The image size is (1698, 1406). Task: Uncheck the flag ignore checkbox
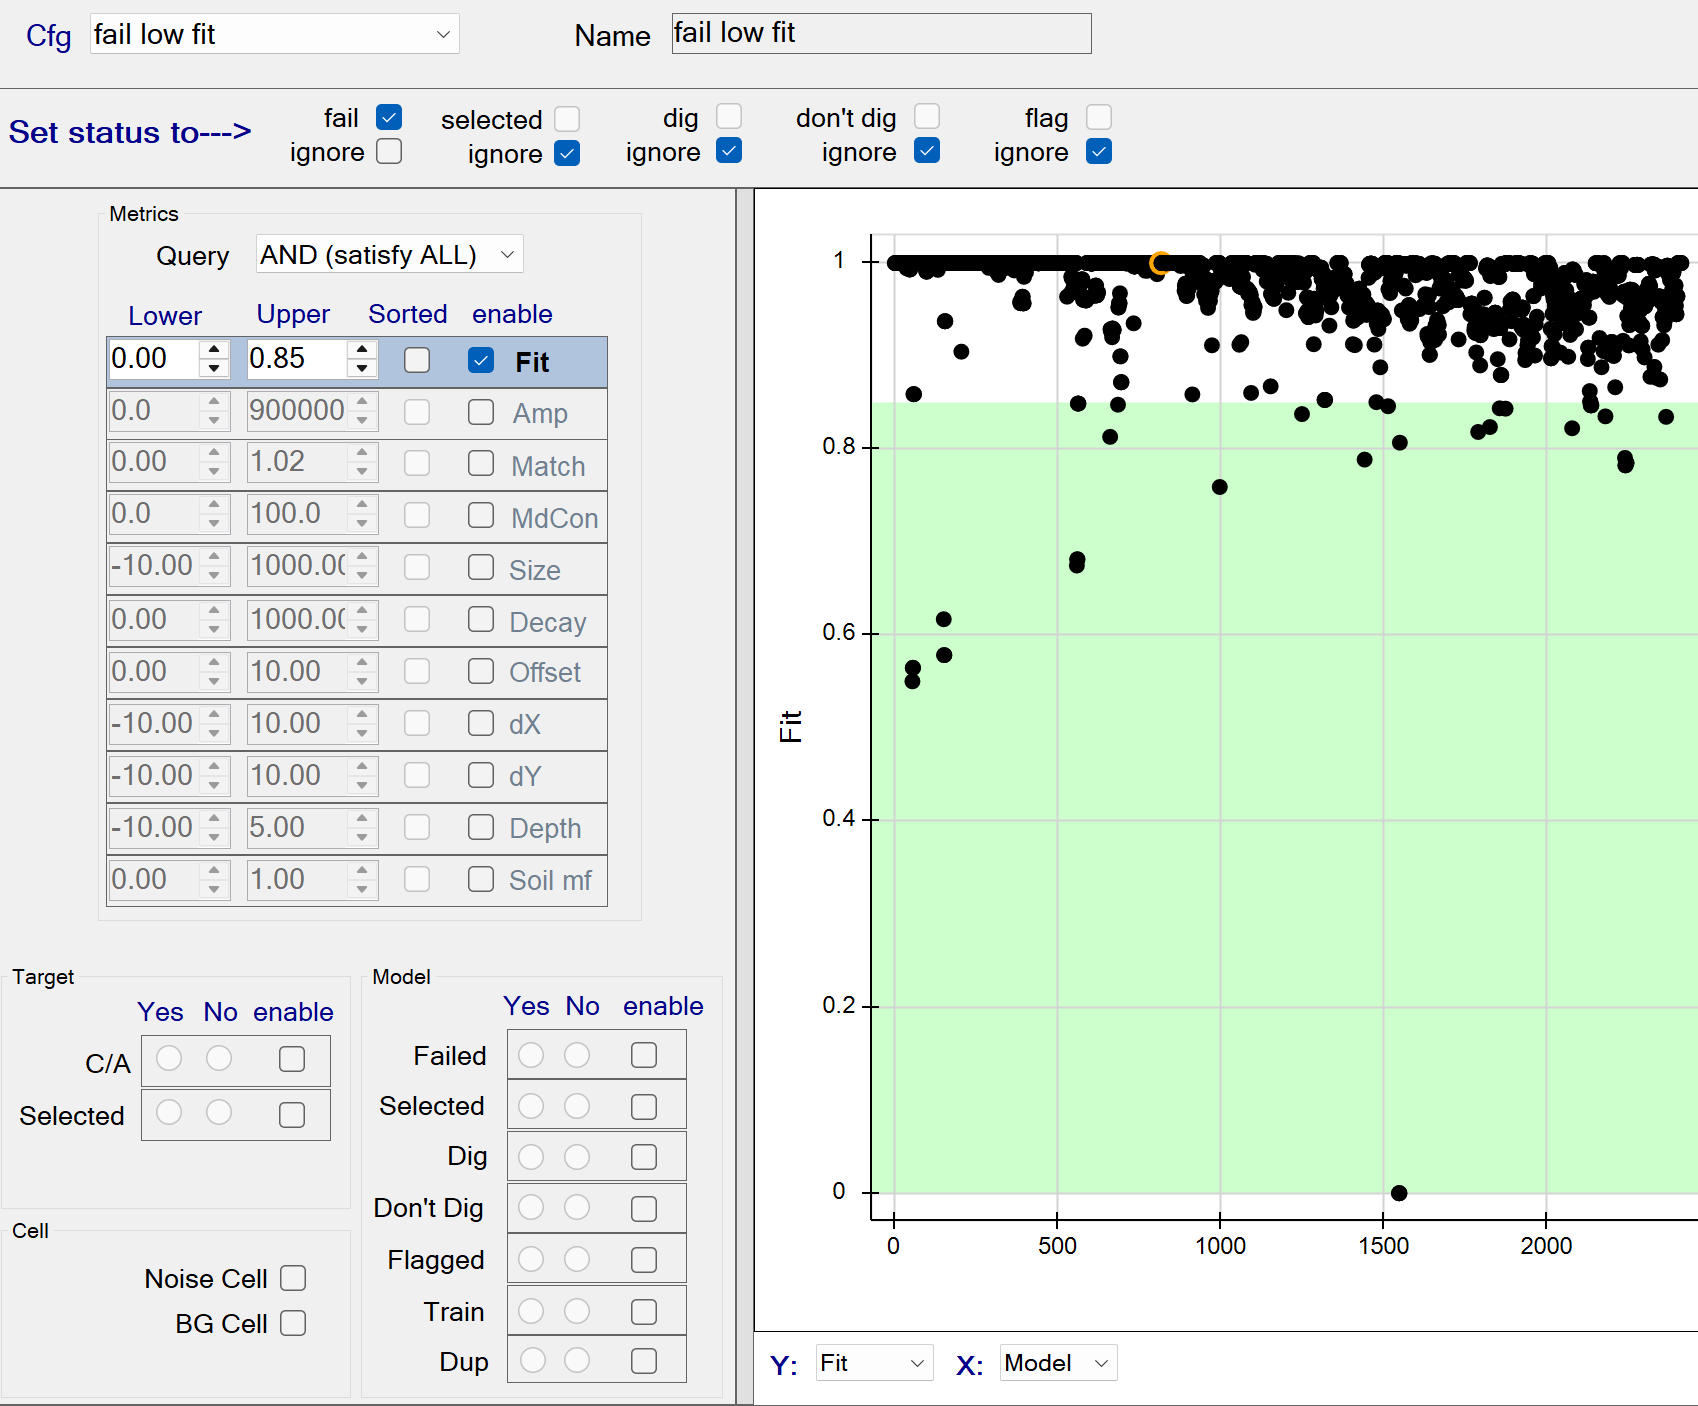(1099, 152)
